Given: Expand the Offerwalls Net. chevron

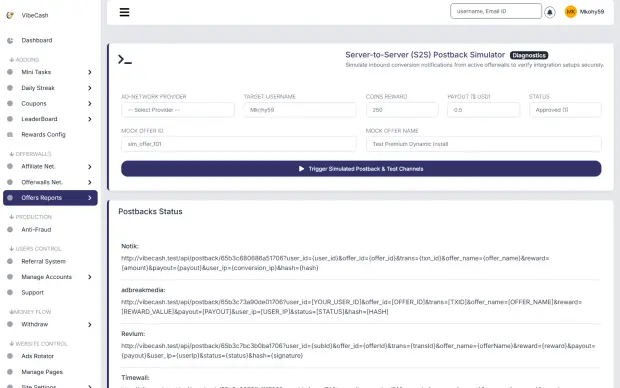Looking at the screenshot, I should (x=90, y=182).
